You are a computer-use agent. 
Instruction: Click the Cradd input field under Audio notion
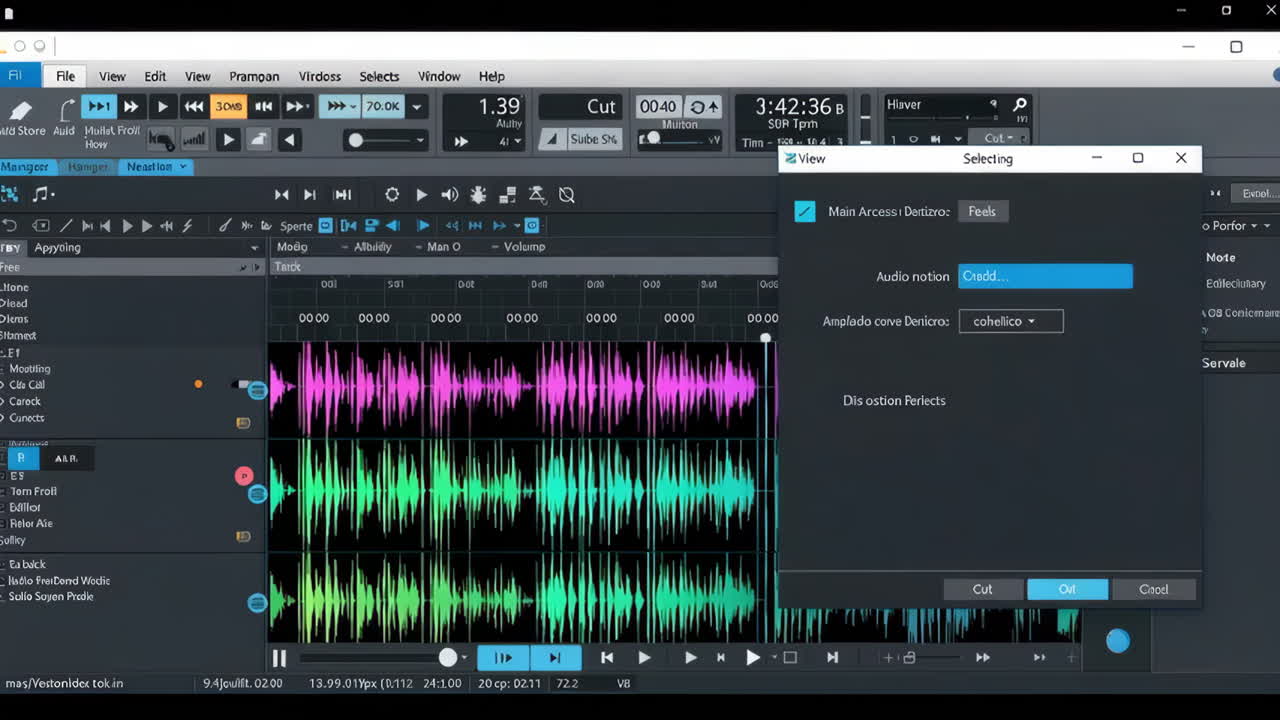[1045, 276]
